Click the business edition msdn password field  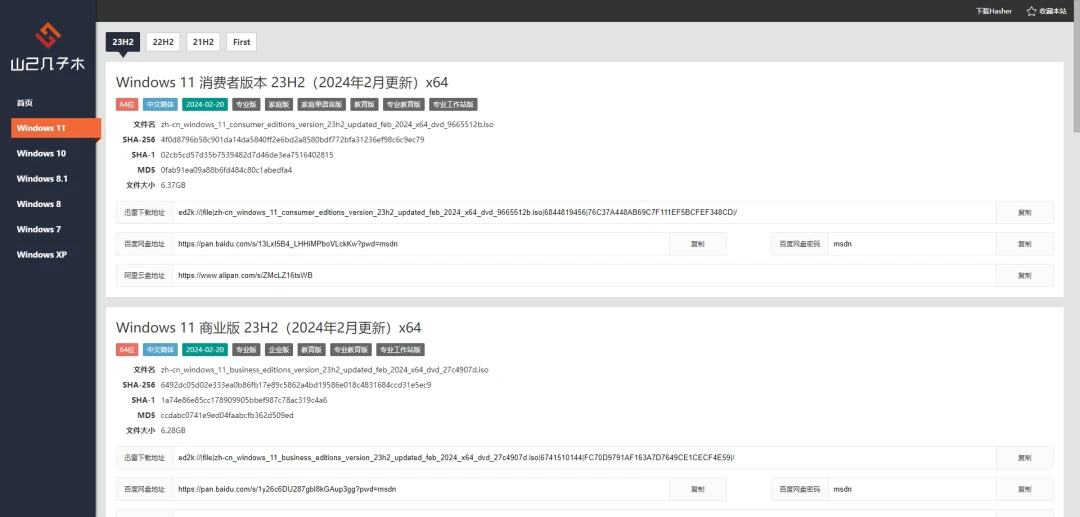click(x=912, y=489)
